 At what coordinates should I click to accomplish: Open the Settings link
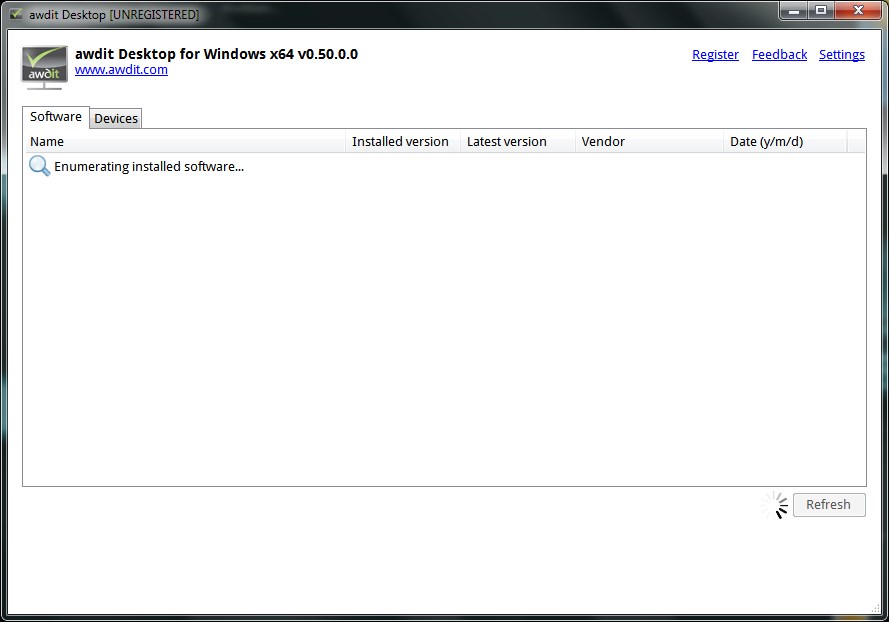(841, 55)
